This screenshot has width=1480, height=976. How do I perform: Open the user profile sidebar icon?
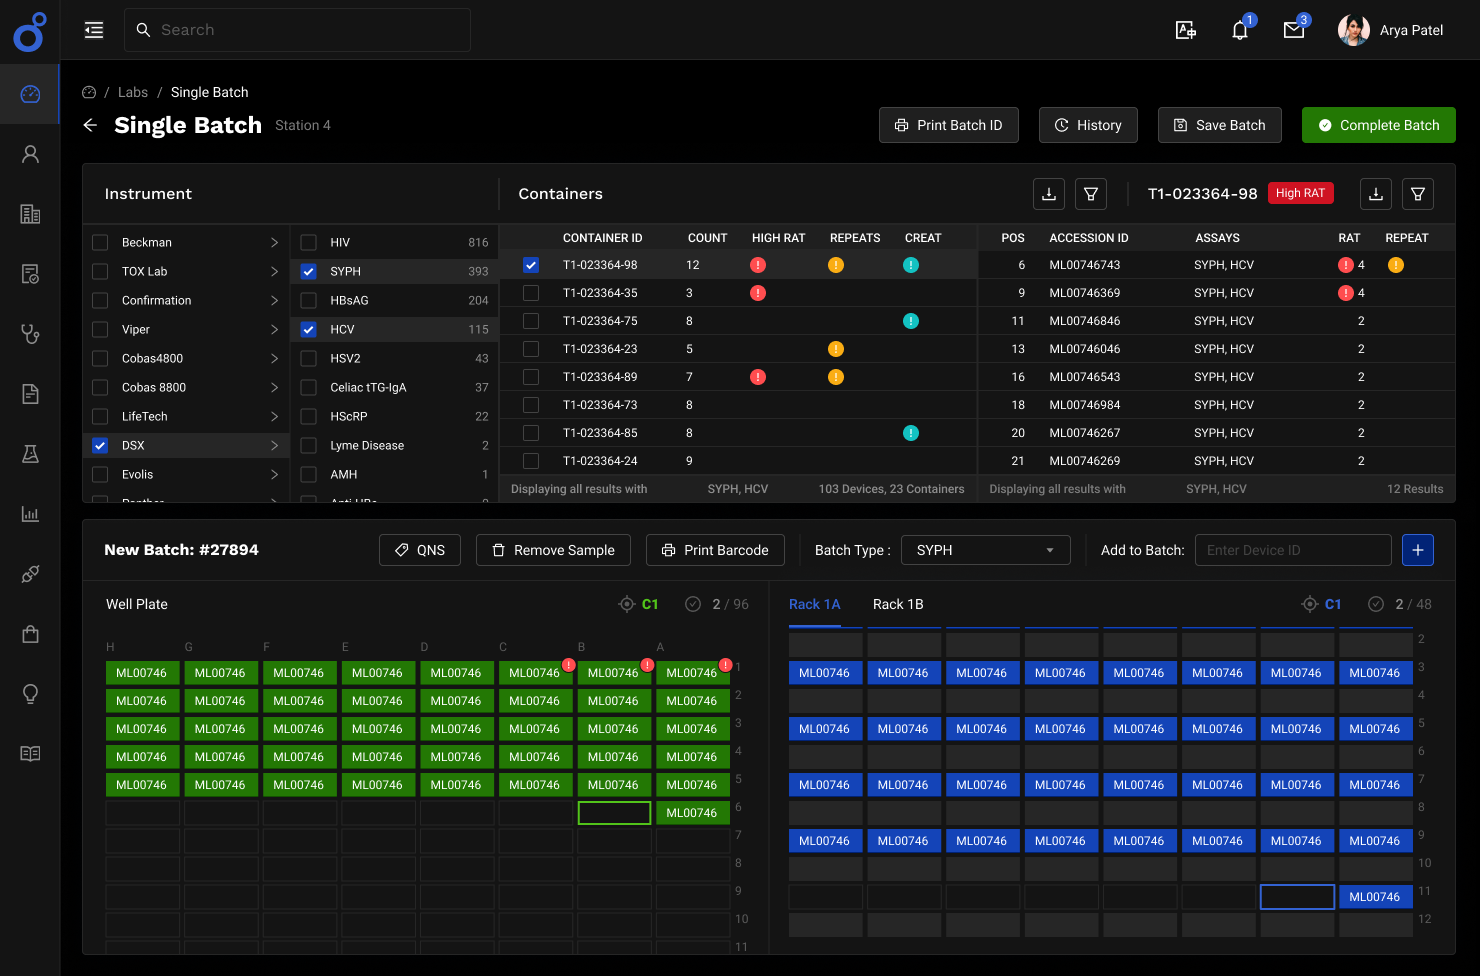pos(30,154)
